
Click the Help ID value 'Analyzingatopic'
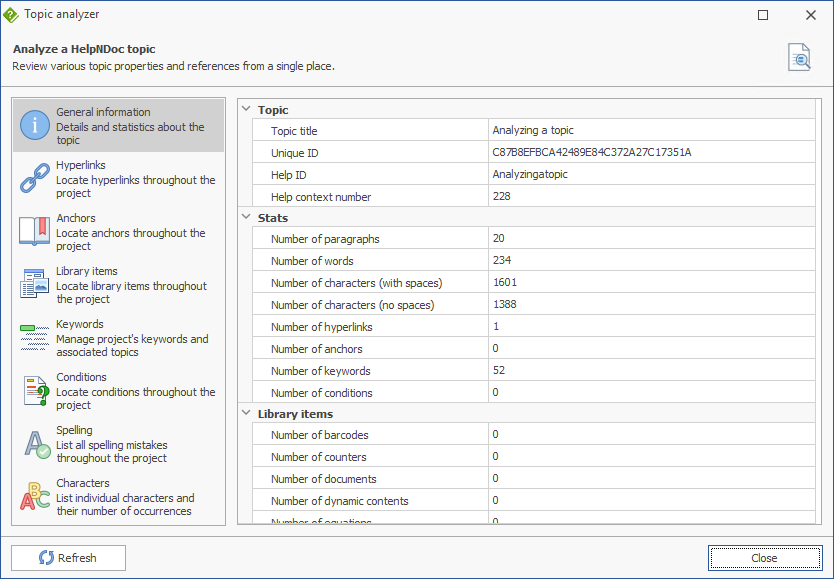(x=530, y=174)
